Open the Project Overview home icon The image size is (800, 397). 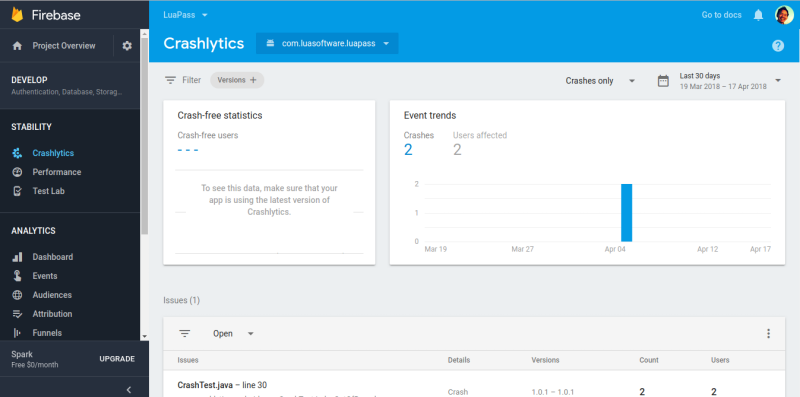17,46
